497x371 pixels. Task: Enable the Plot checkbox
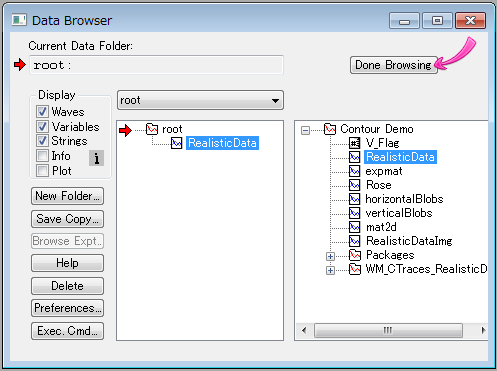(42, 171)
